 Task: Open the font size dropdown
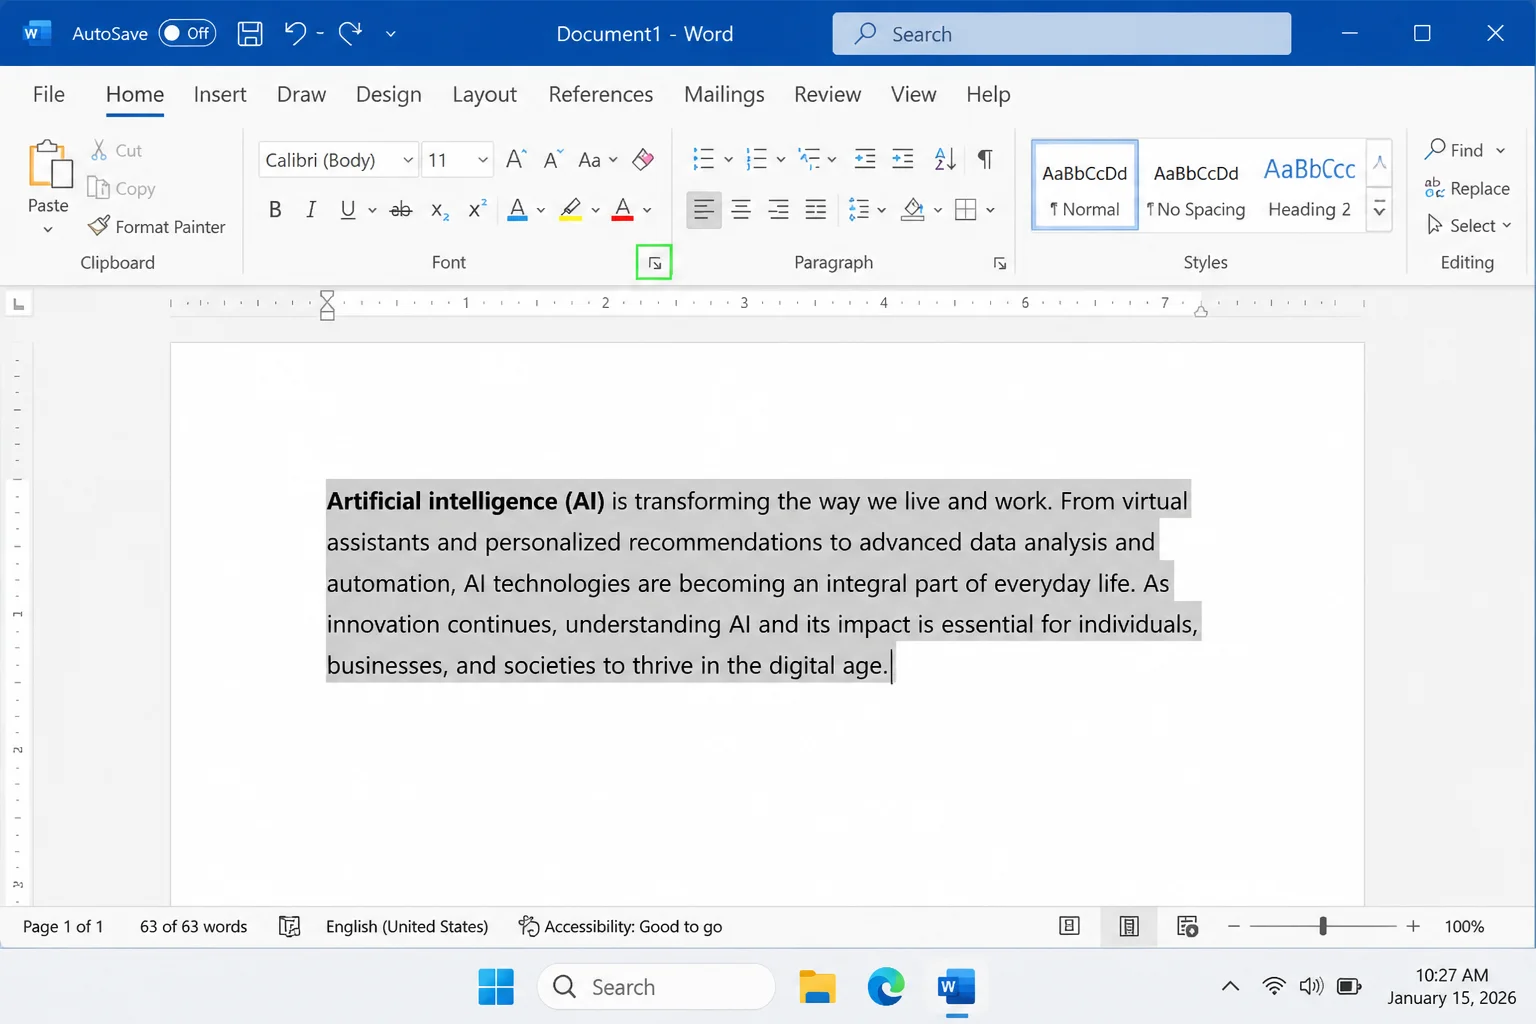point(483,160)
